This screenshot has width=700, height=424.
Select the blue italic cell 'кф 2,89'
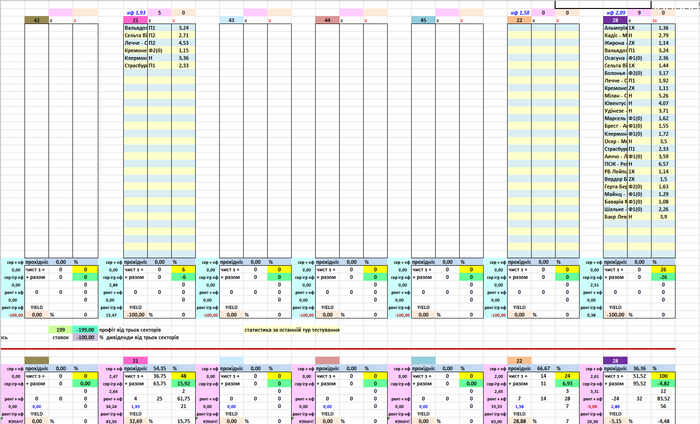tap(616, 13)
